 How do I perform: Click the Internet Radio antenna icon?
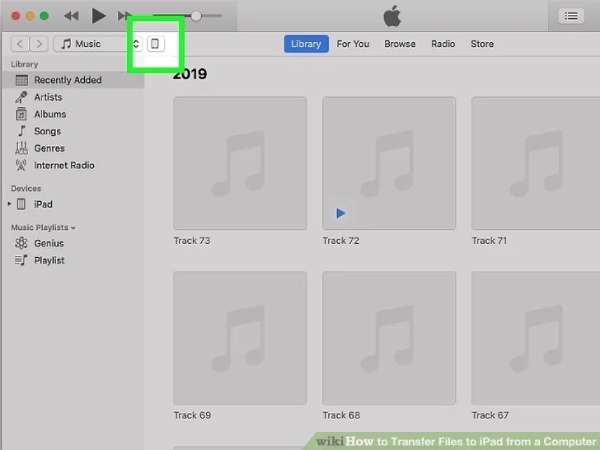(x=21, y=165)
